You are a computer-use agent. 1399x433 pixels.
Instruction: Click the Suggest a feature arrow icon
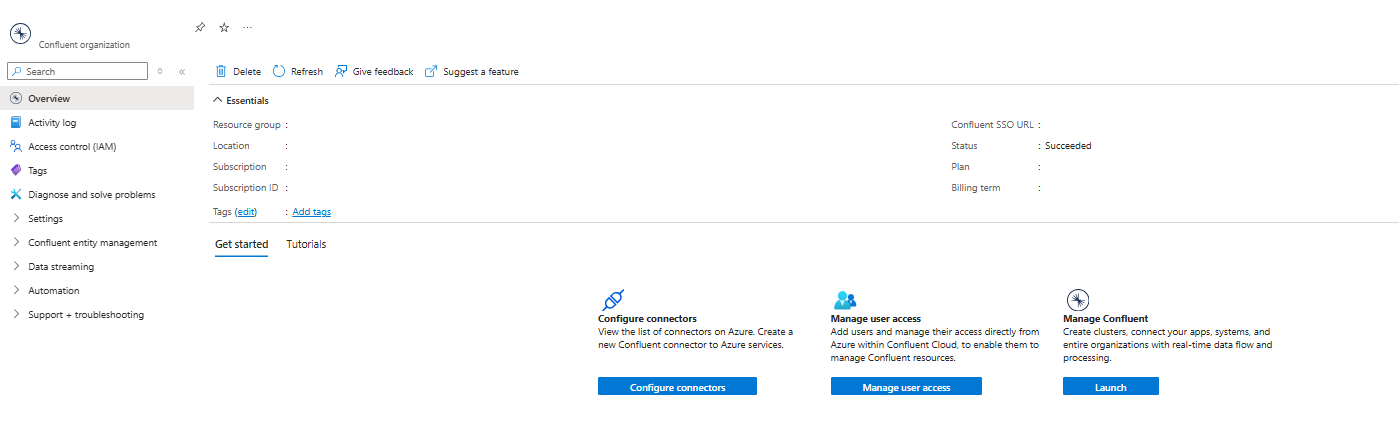[x=431, y=71]
